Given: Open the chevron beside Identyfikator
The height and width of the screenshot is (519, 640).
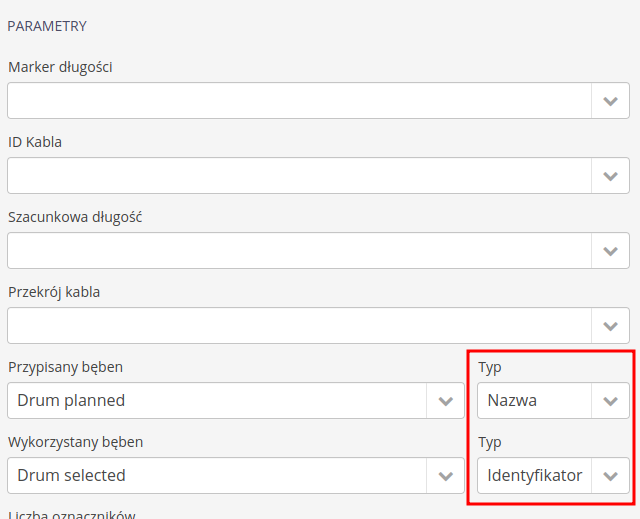Looking at the screenshot, I should pyautogui.click(x=610, y=476).
